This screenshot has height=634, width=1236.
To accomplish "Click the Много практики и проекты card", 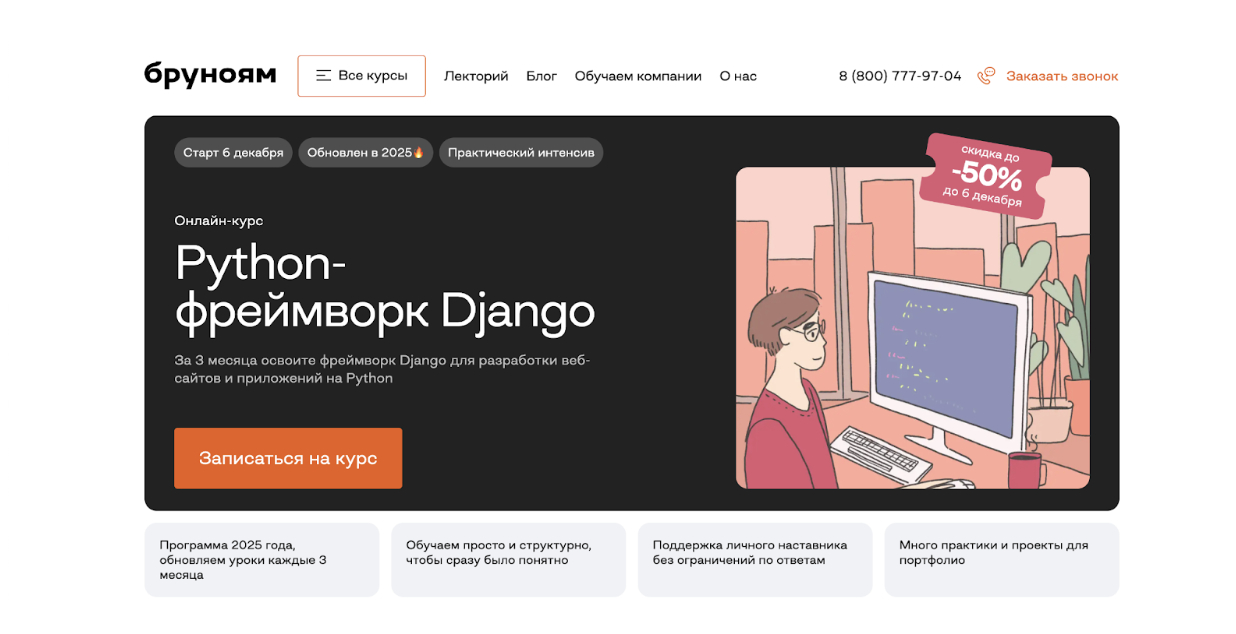I will pos(1002,560).
